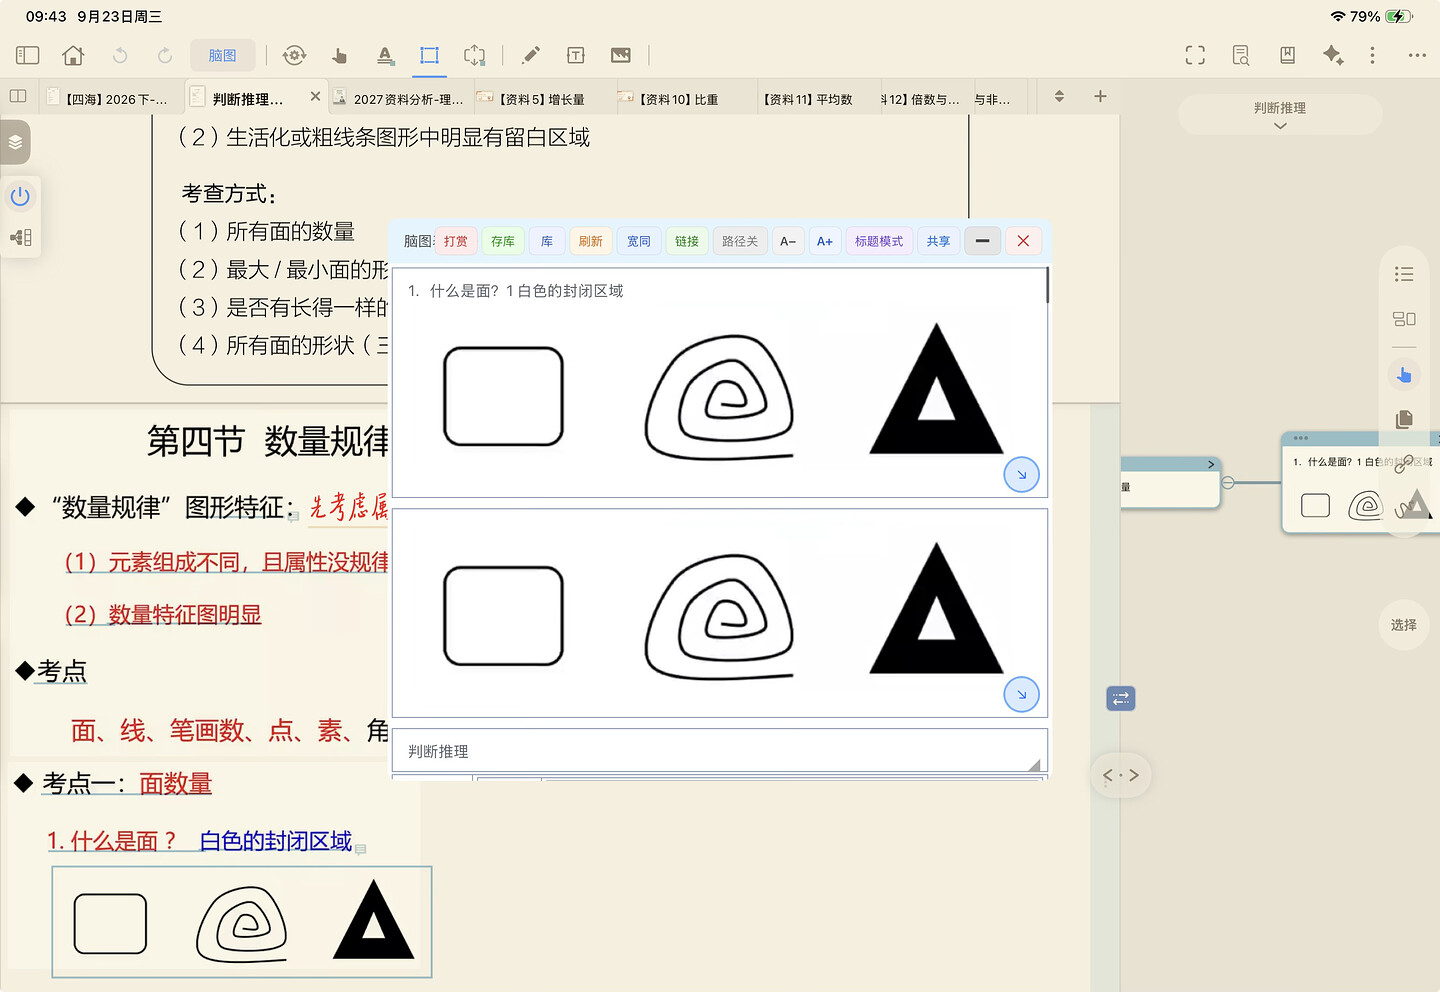Undo the last action
Screen dimensions: 1440x992
(120, 55)
